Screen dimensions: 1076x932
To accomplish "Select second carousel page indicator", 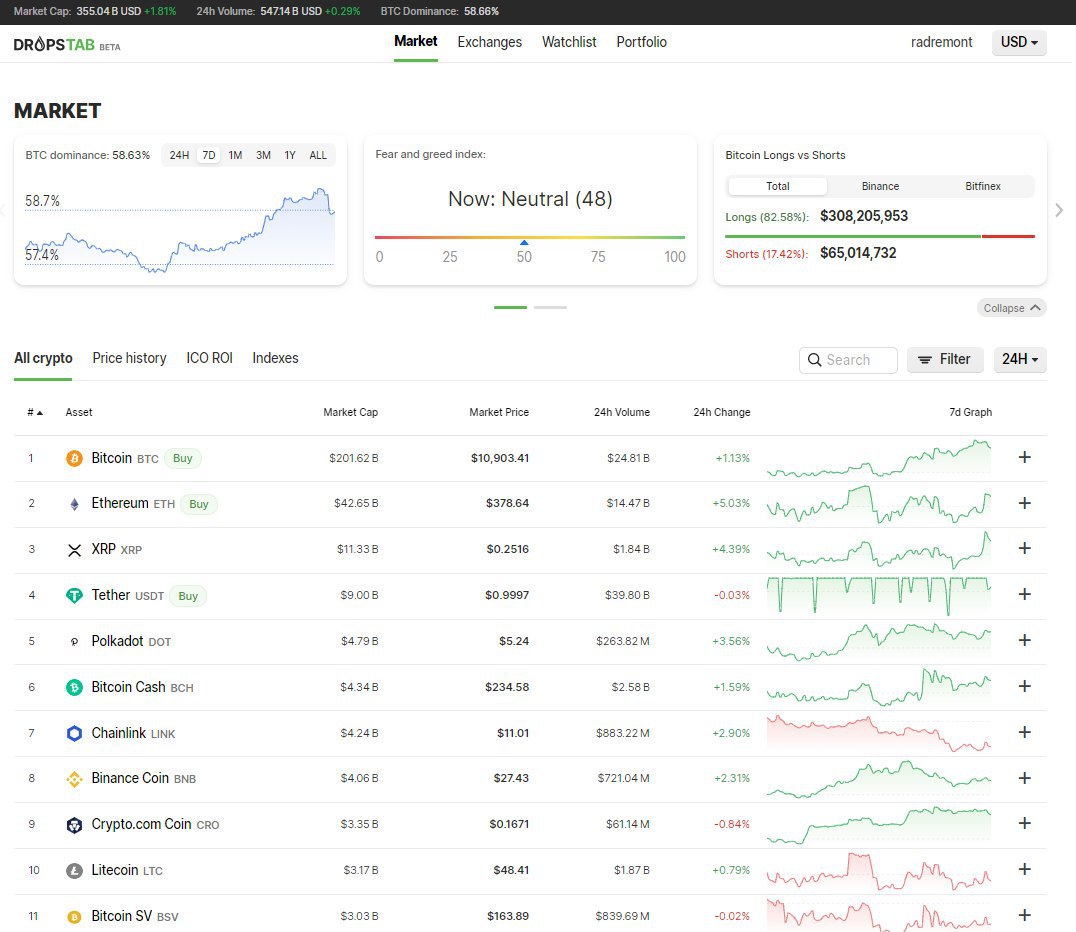I will point(550,307).
